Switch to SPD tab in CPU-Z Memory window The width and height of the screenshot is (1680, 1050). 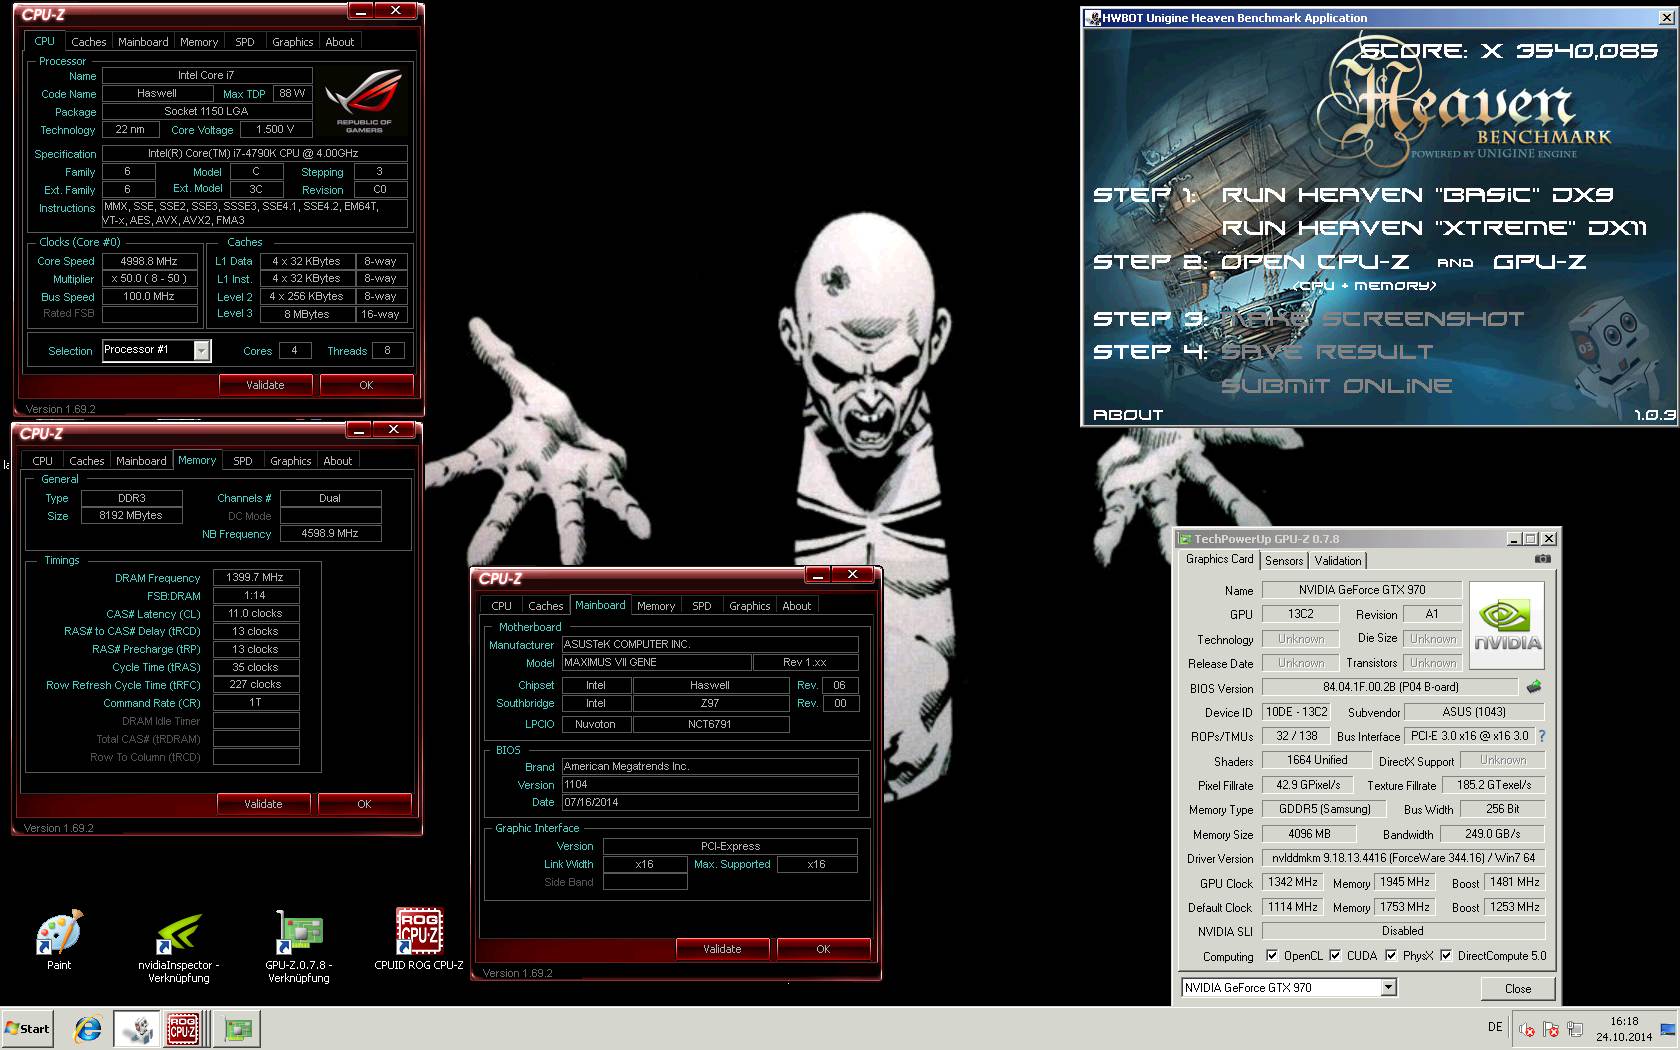point(243,461)
